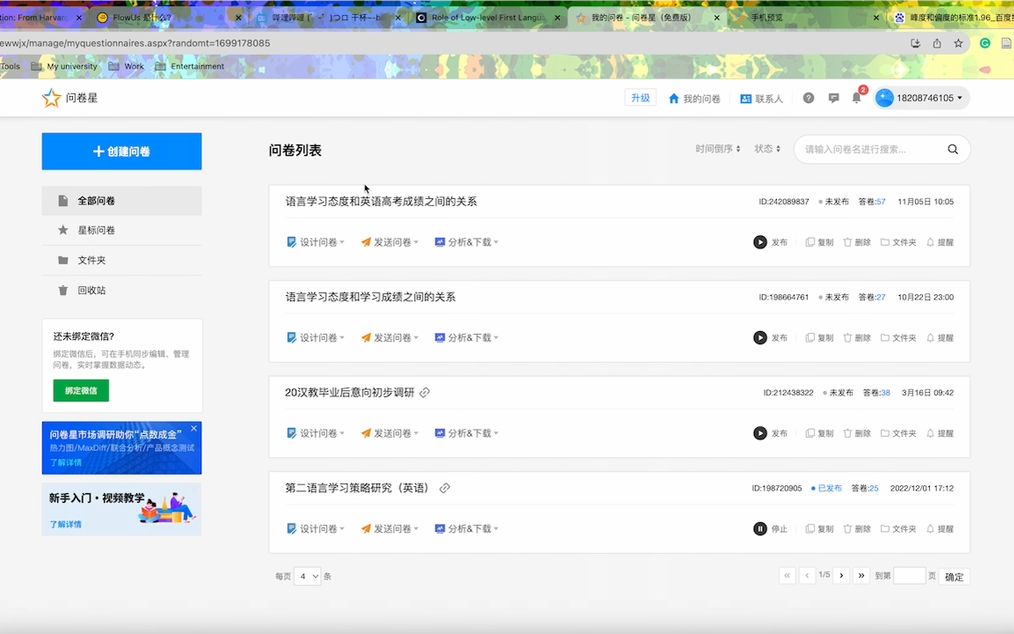
Task: Click the notification bell with red badge
Action: [x=856, y=97]
